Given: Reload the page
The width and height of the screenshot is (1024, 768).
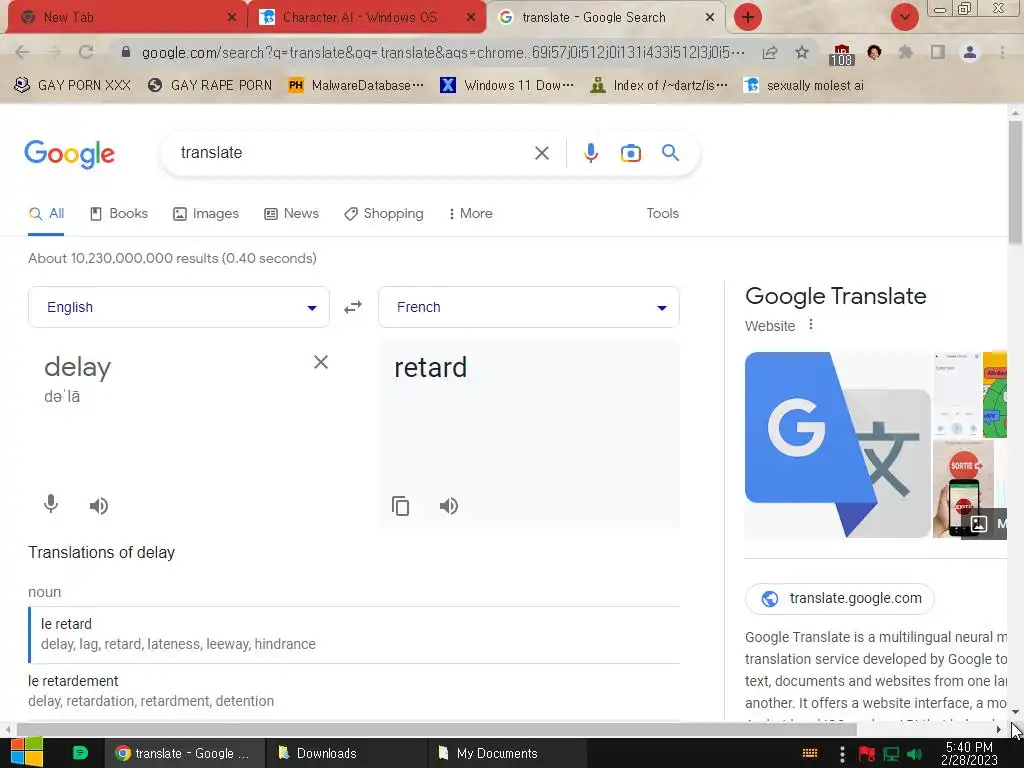Looking at the screenshot, I should (86, 52).
